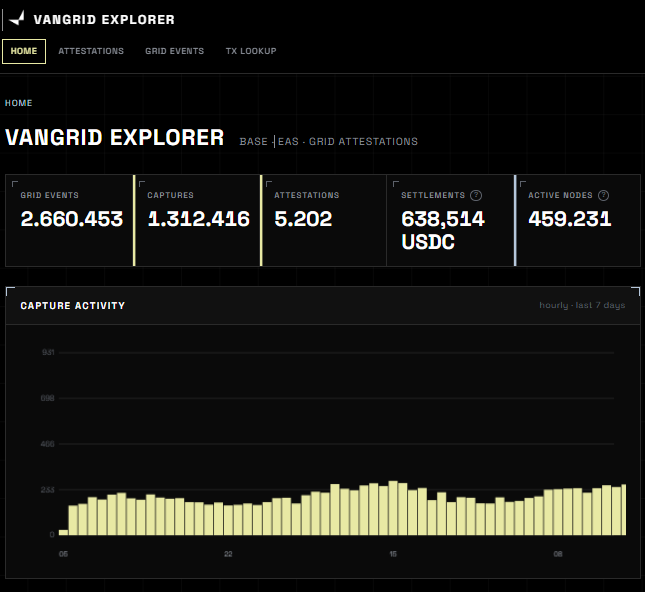The image size is (645, 592).
Task: Click the value 2.660.453
Action: point(72,218)
